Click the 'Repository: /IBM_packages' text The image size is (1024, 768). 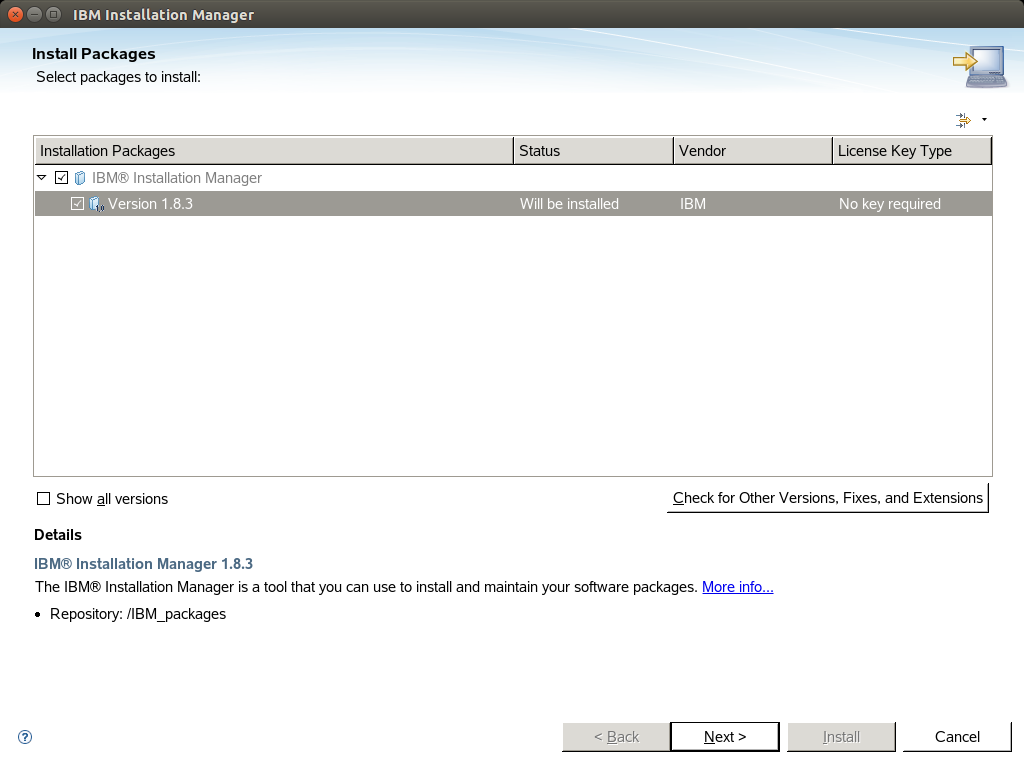click(x=138, y=614)
